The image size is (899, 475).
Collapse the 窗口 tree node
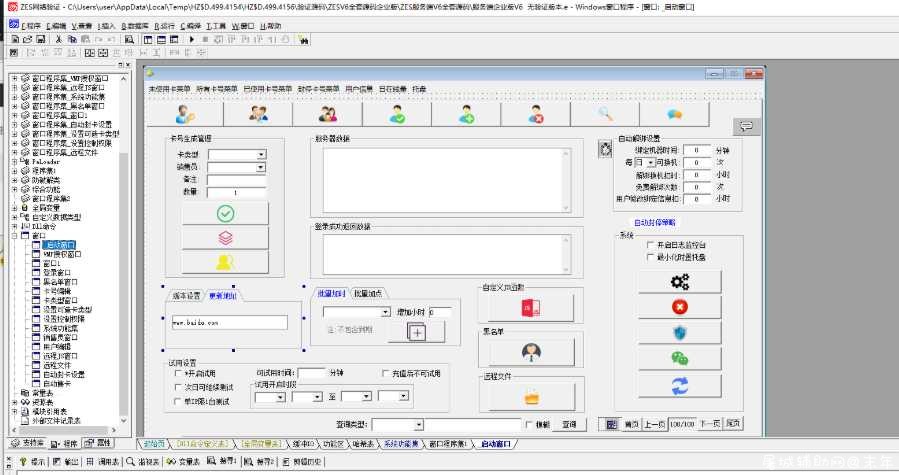tap(14, 236)
